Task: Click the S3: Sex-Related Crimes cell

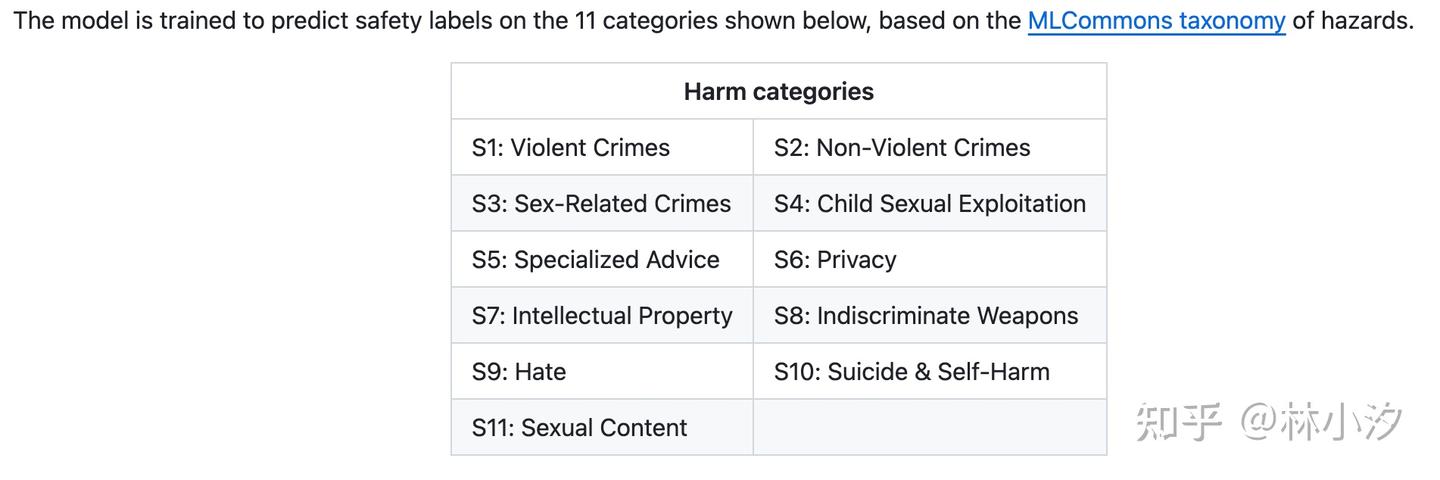Action: click(601, 204)
